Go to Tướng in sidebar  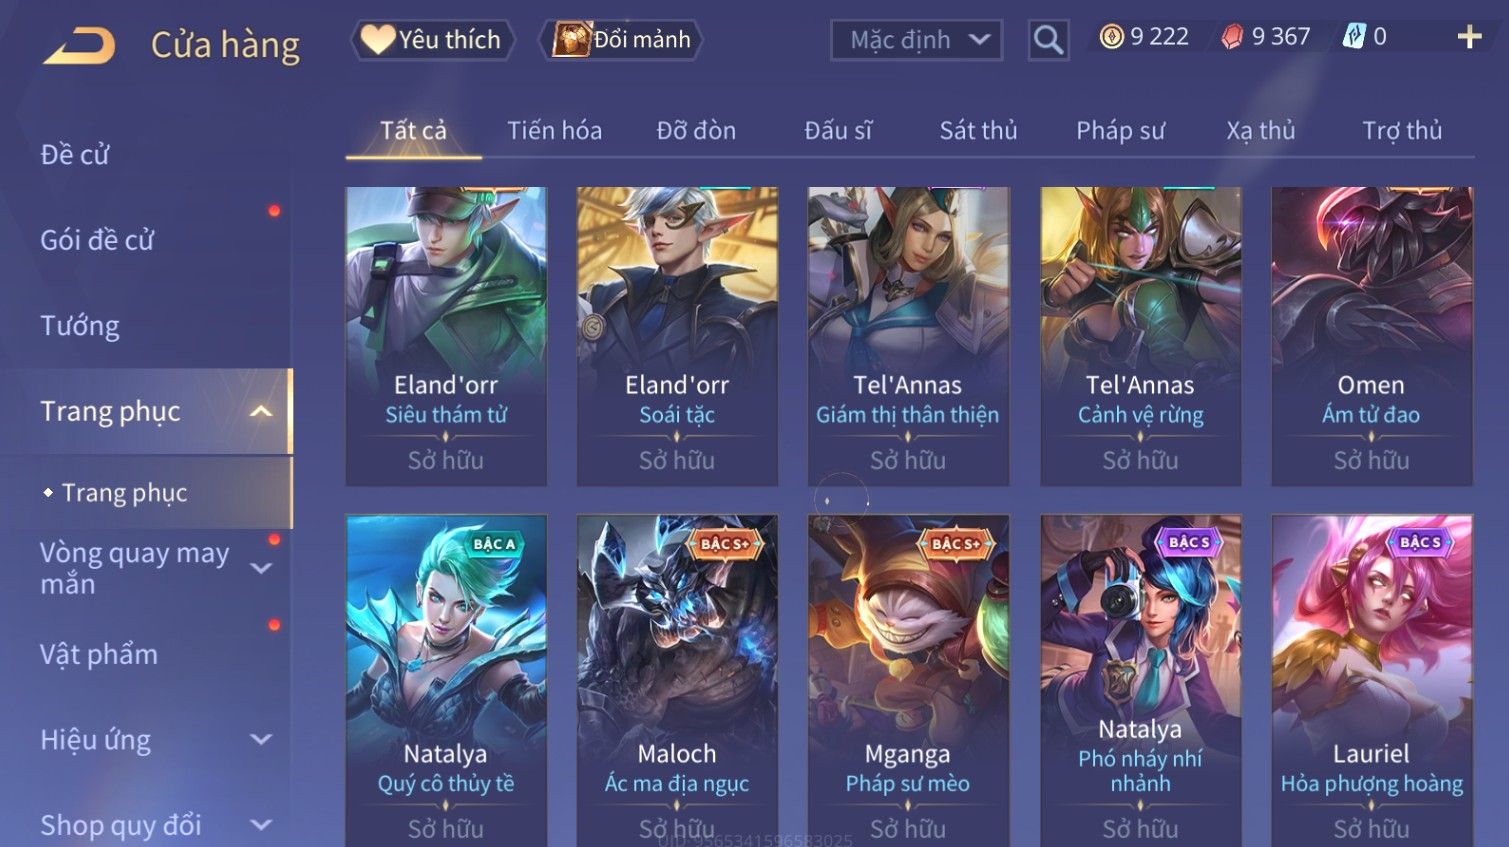(x=80, y=326)
